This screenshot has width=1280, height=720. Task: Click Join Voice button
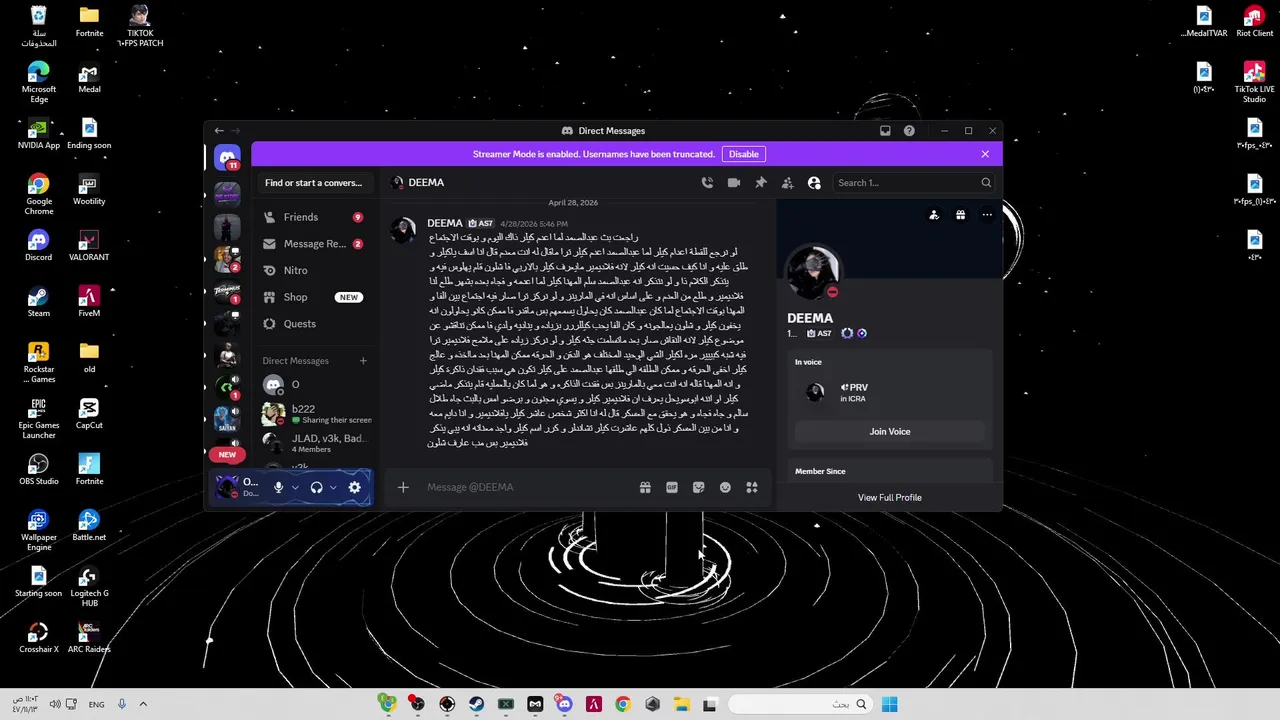click(x=890, y=432)
